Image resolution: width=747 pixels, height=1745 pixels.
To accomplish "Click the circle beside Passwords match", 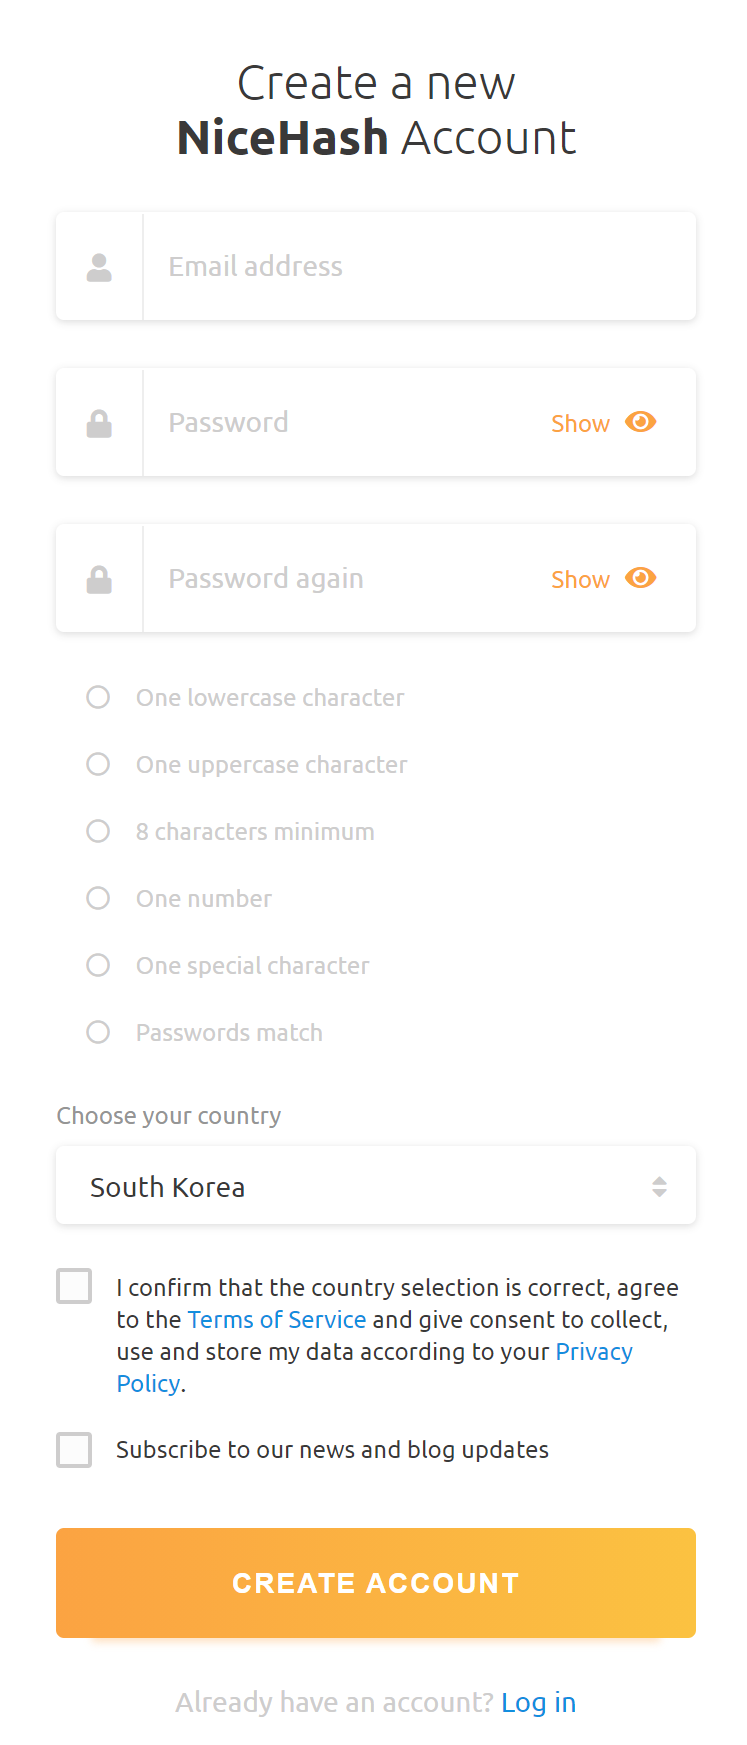I will [x=98, y=1031].
